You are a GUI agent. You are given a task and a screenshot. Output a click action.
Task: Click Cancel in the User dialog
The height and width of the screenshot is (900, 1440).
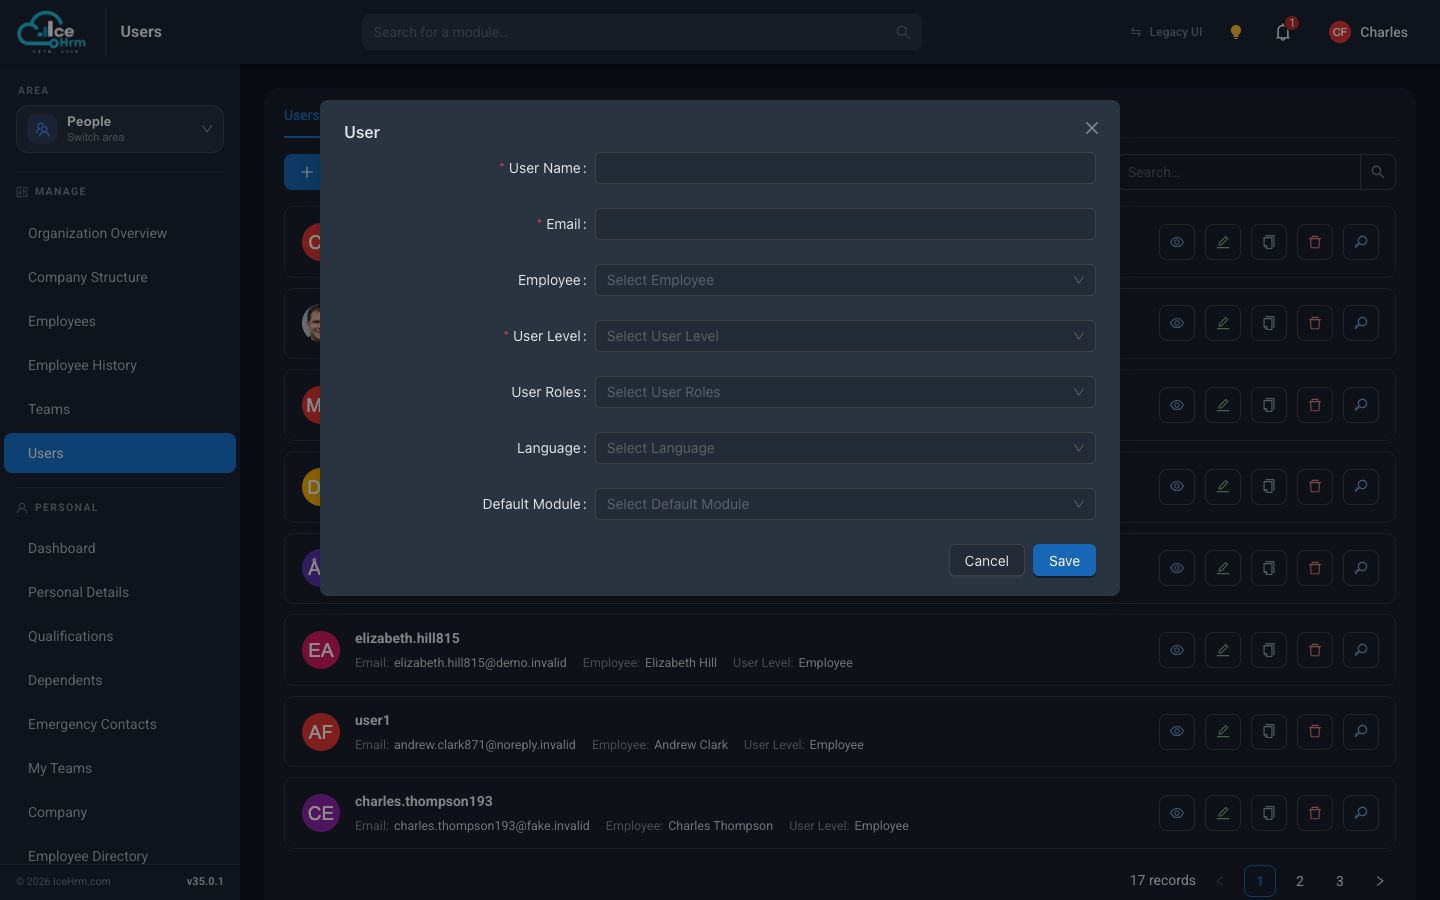[x=986, y=561]
